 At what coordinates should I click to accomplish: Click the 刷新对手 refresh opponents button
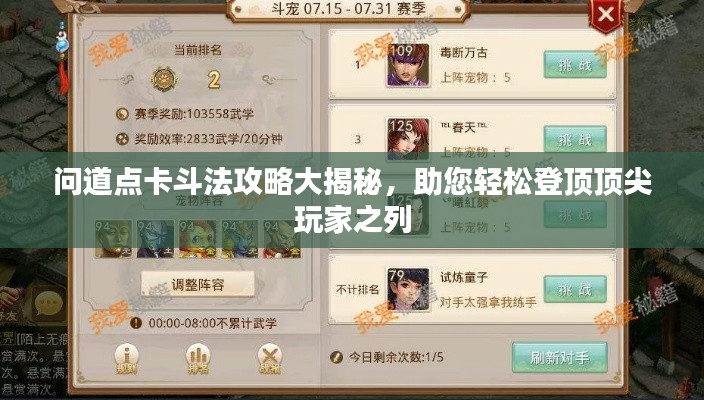(559, 357)
